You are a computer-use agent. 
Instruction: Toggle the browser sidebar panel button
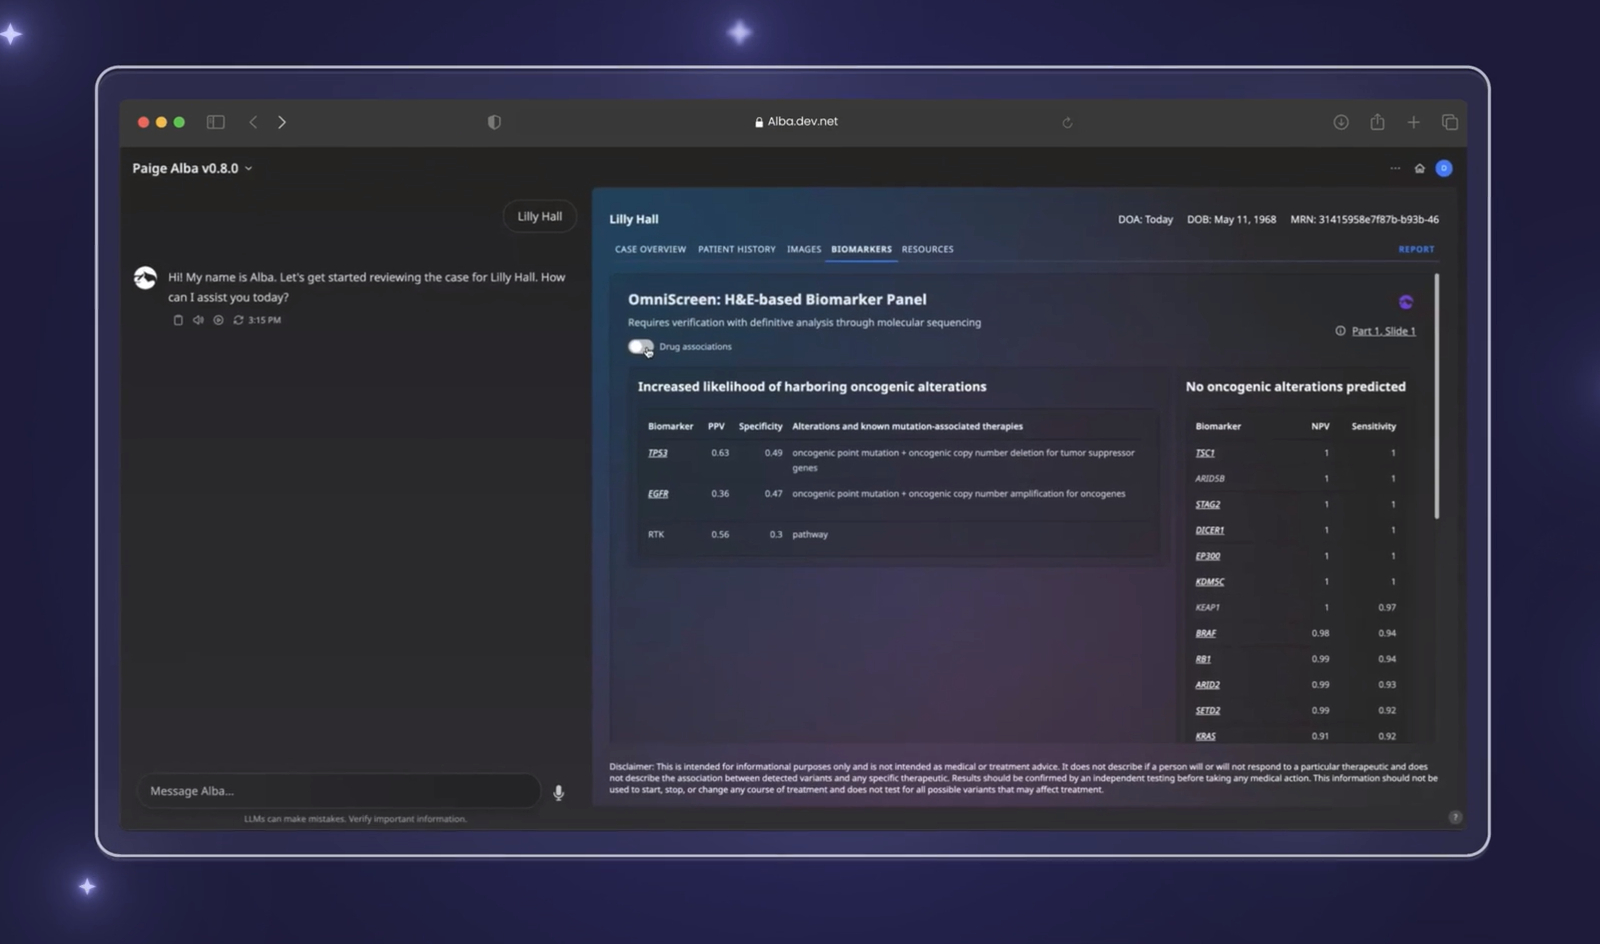(215, 122)
